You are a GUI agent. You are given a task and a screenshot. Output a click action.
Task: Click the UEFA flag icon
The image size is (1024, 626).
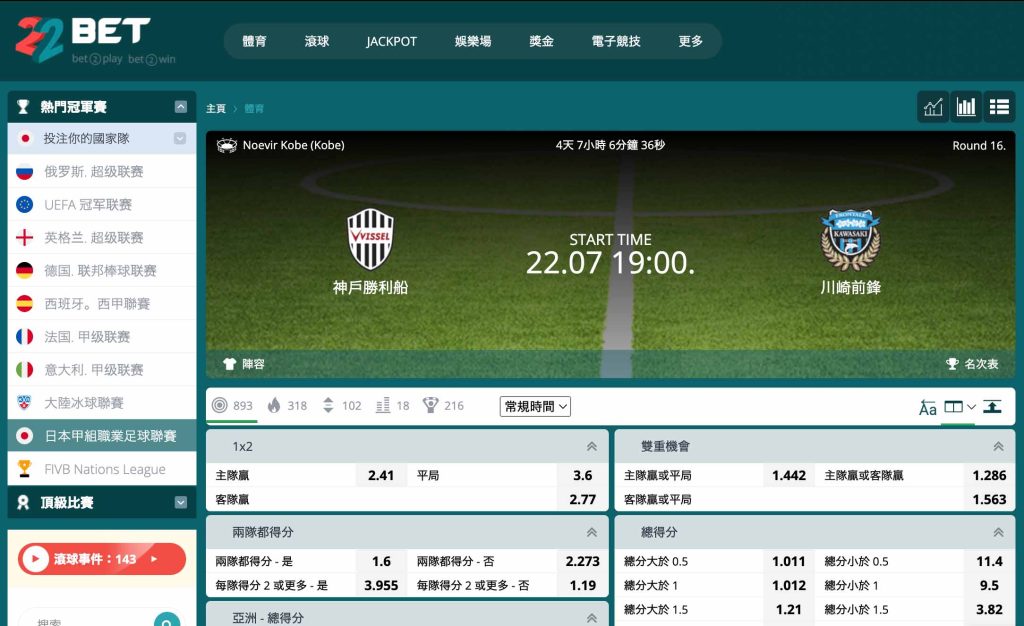coord(24,204)
